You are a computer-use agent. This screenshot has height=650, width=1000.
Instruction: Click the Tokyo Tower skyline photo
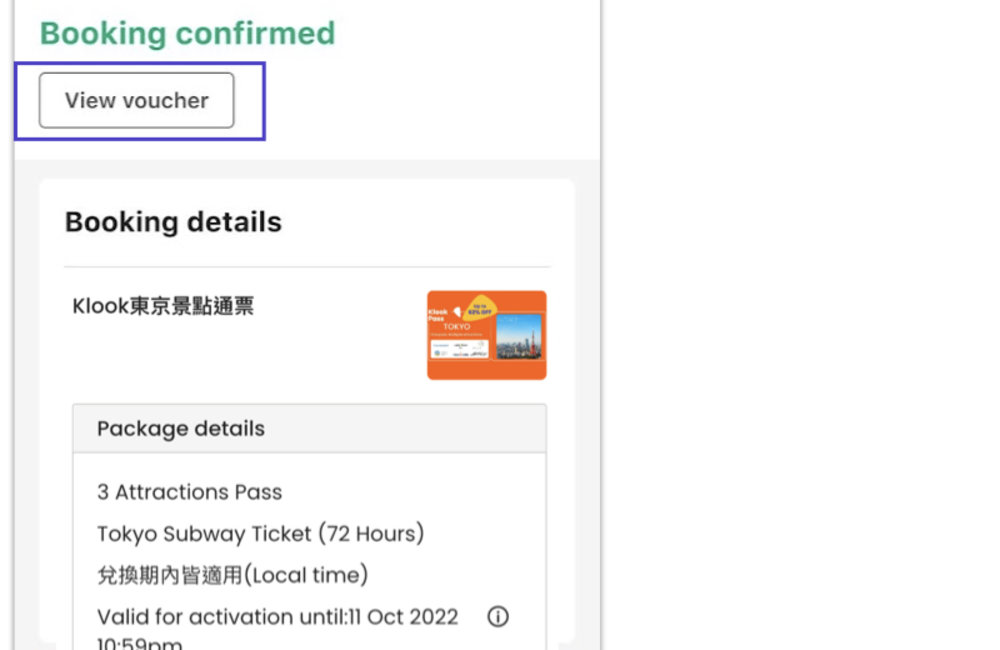tap(519, 337)
